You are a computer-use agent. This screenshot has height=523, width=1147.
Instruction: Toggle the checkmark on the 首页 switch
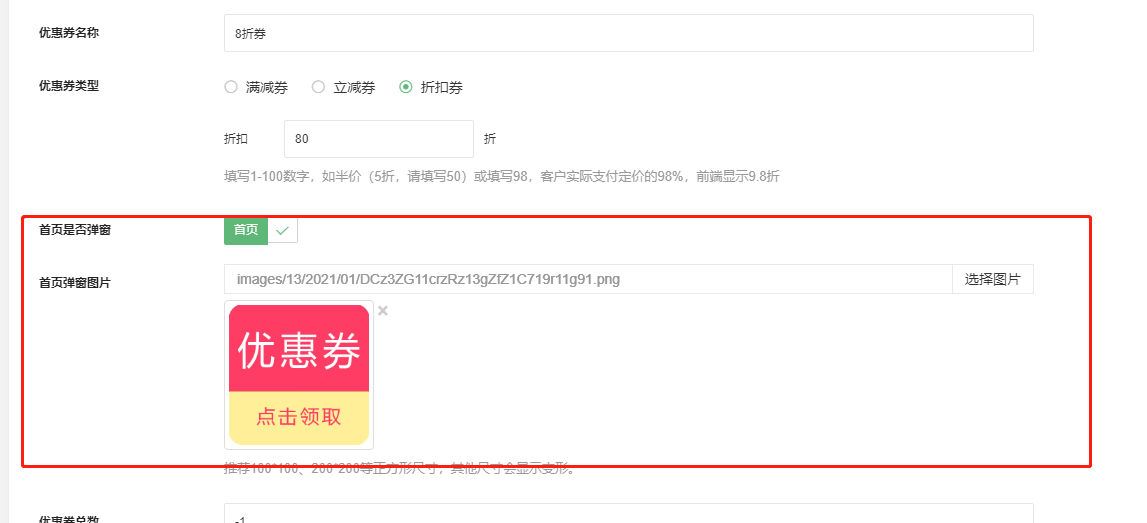tap(283, 230)
